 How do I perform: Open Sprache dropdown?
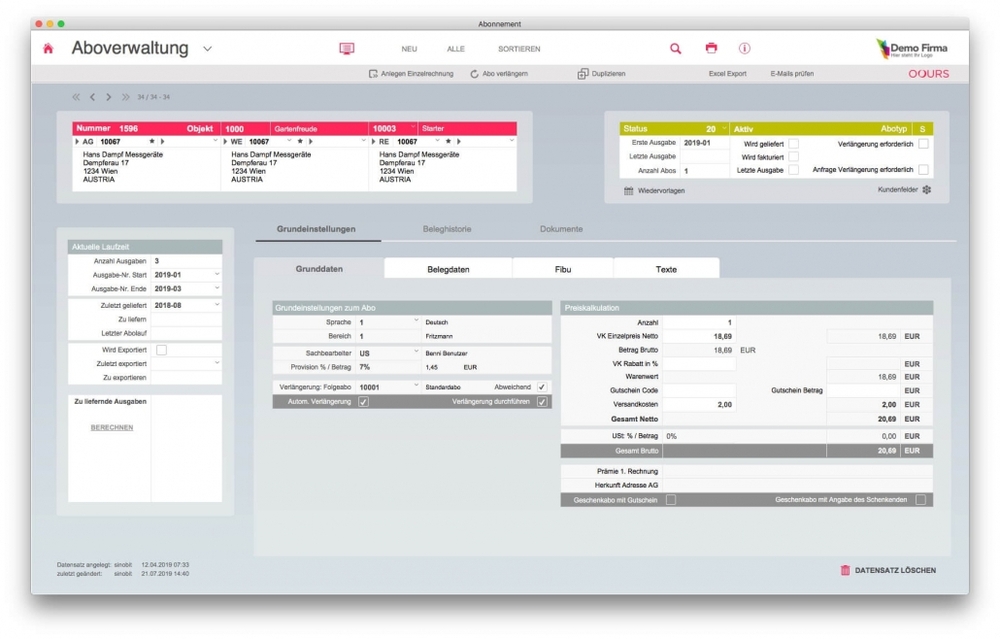pyautogui.click(x=416, y=321)
